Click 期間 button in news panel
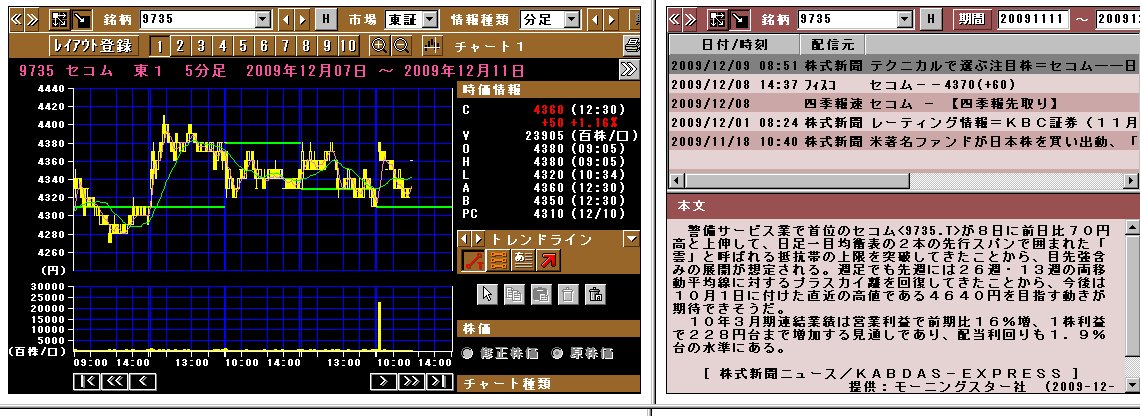 click(x=971, y=20)
